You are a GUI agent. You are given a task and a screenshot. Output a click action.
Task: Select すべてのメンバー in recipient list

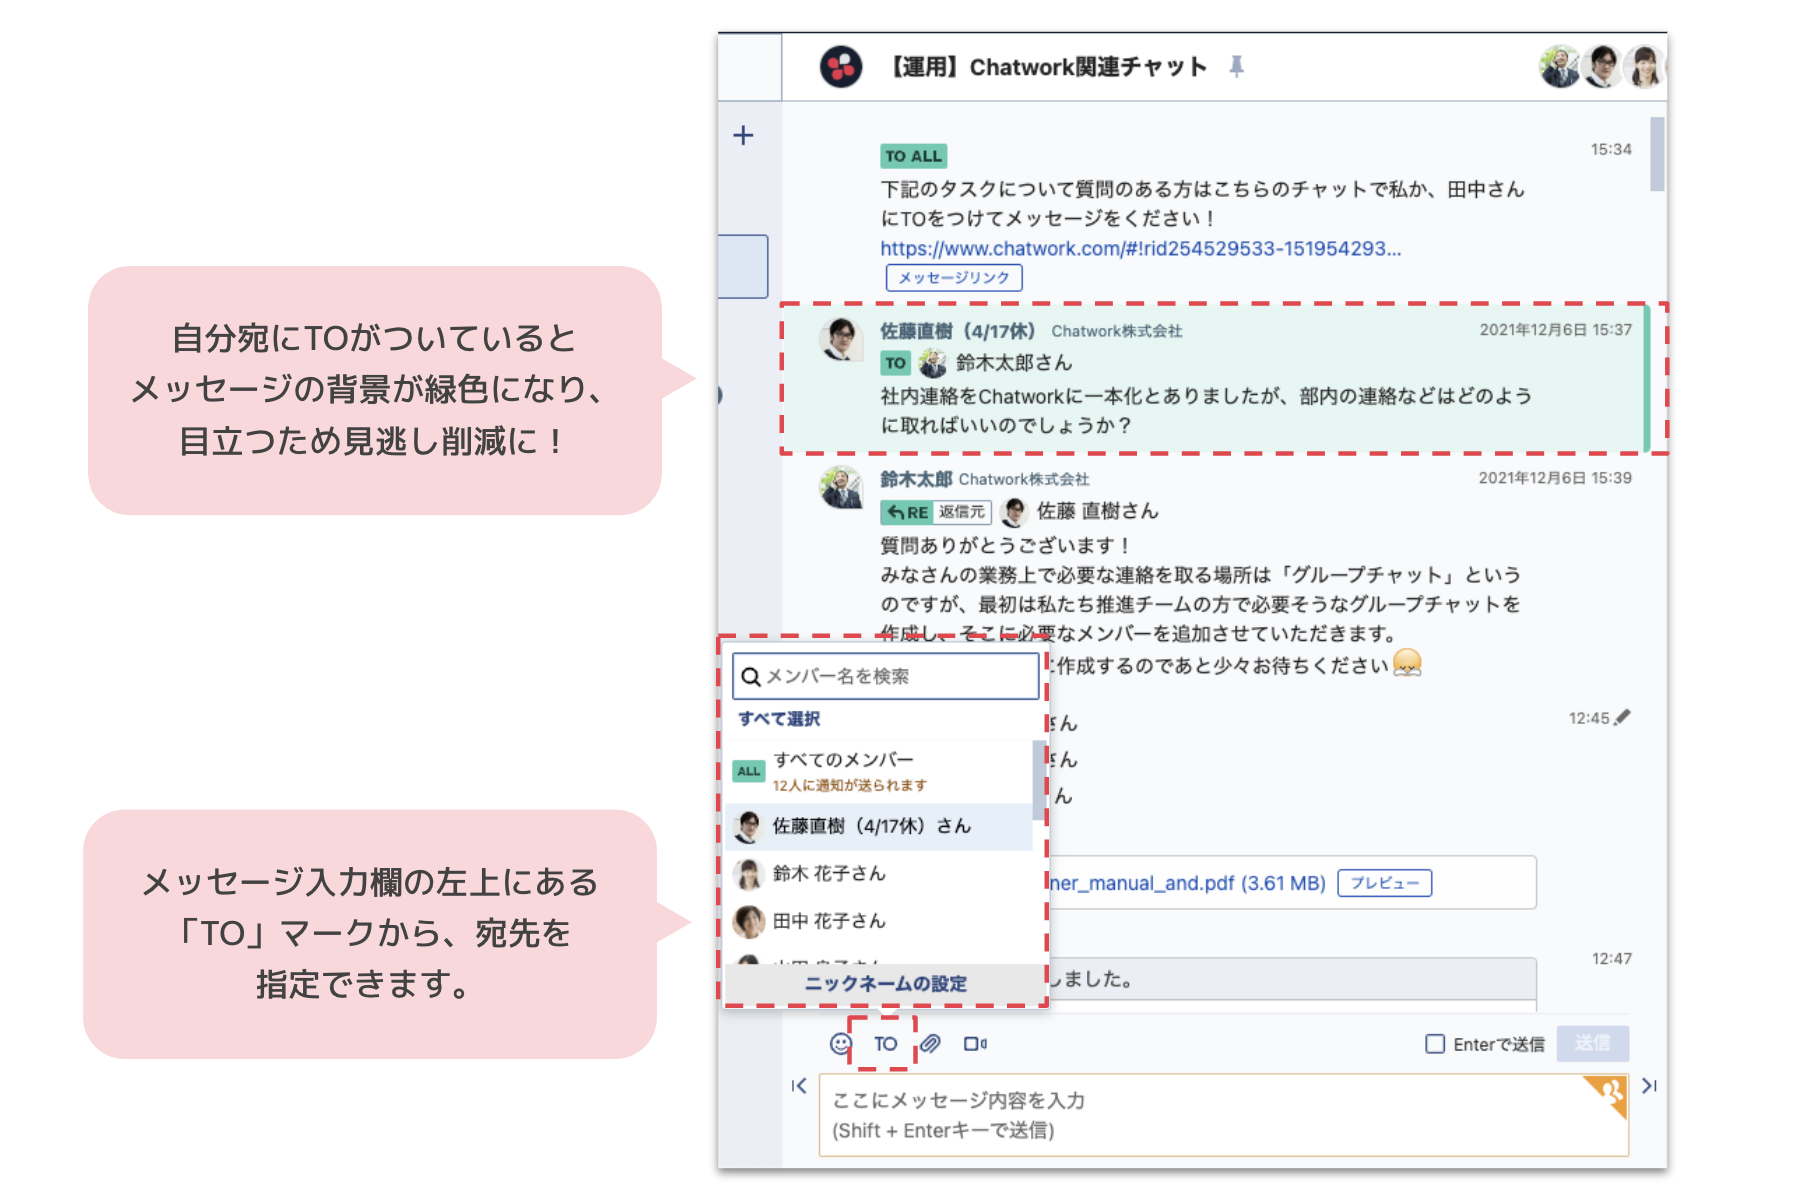(878, 771)
